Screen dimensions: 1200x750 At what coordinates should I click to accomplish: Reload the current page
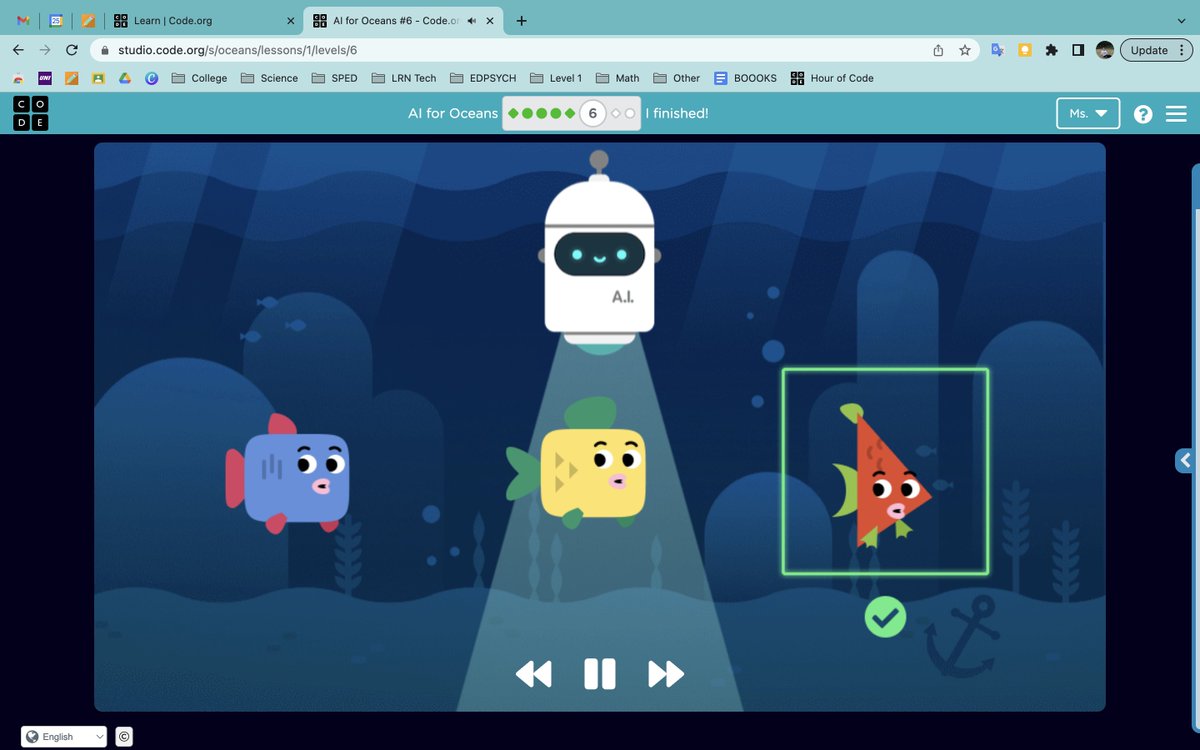tap(72, 50)
